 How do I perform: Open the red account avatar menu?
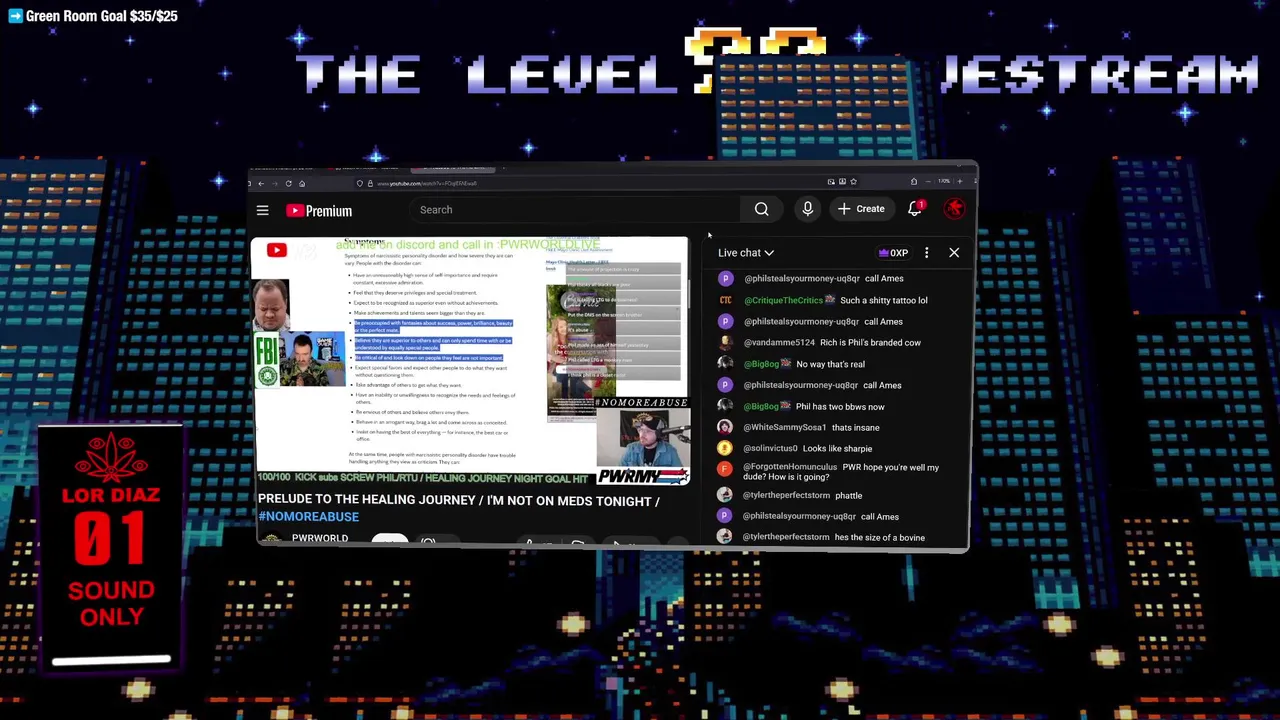pos(955,209)
